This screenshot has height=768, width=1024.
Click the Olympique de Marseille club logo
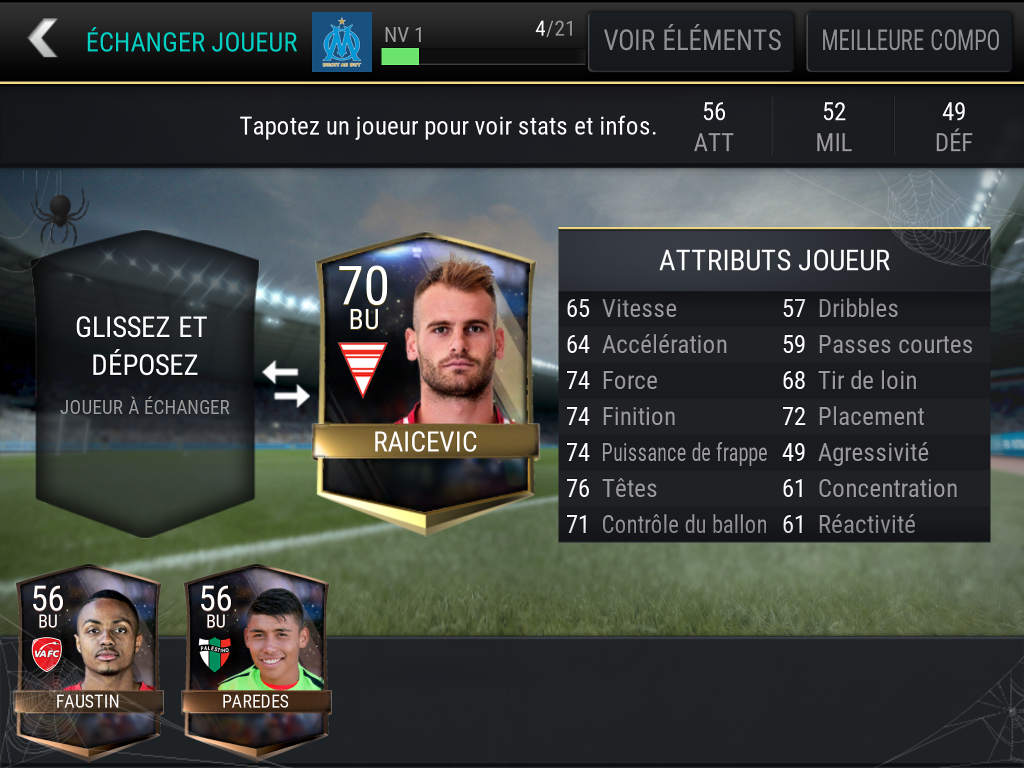pos(342,42)
